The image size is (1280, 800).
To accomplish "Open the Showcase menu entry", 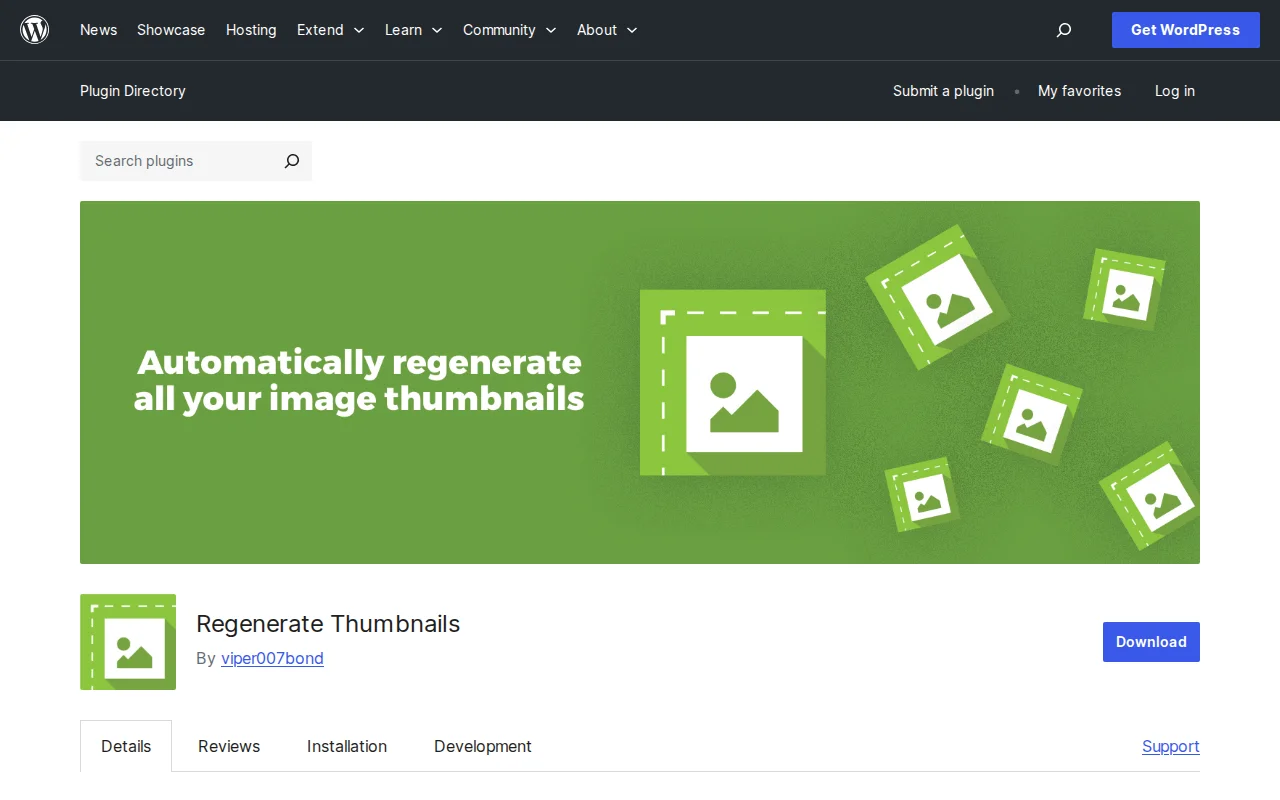I will click(170, 30).
